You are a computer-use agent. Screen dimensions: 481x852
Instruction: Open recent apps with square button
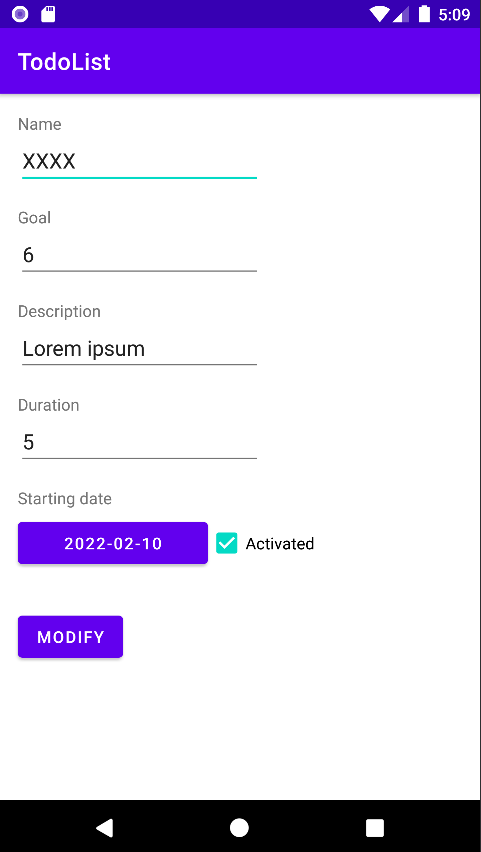tap(375, 828)
